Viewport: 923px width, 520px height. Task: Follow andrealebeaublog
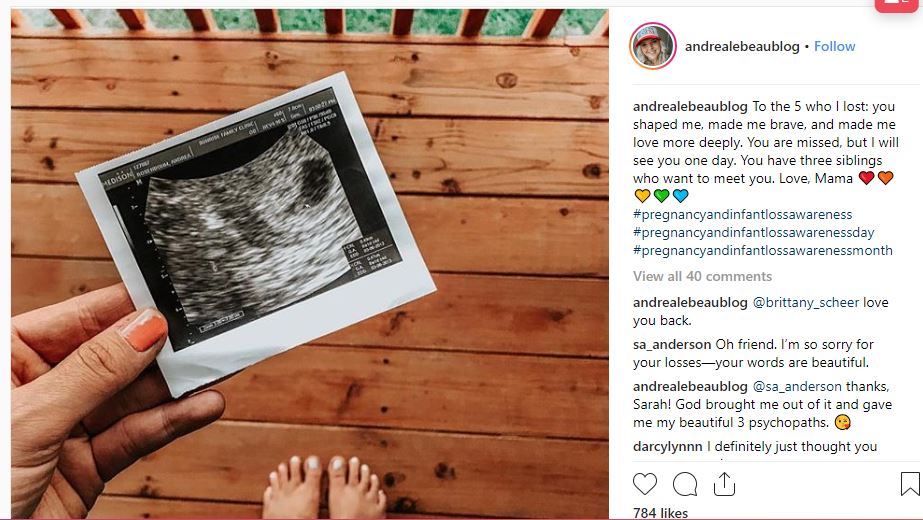coord(834,47)
